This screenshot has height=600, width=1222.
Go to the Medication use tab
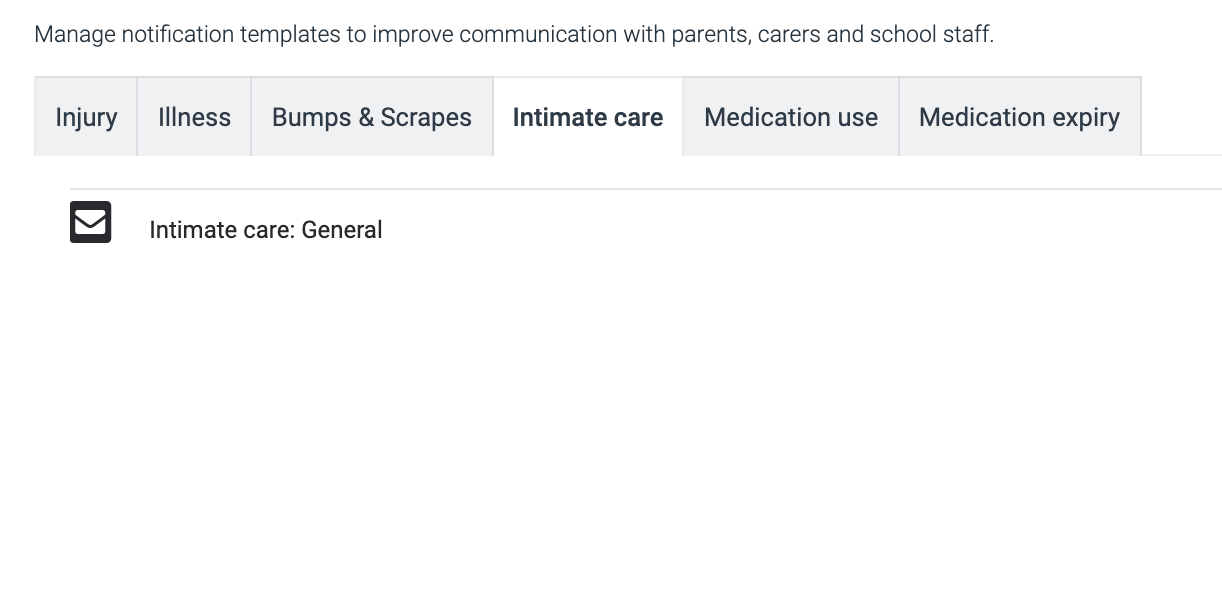(x=791, y=117)
